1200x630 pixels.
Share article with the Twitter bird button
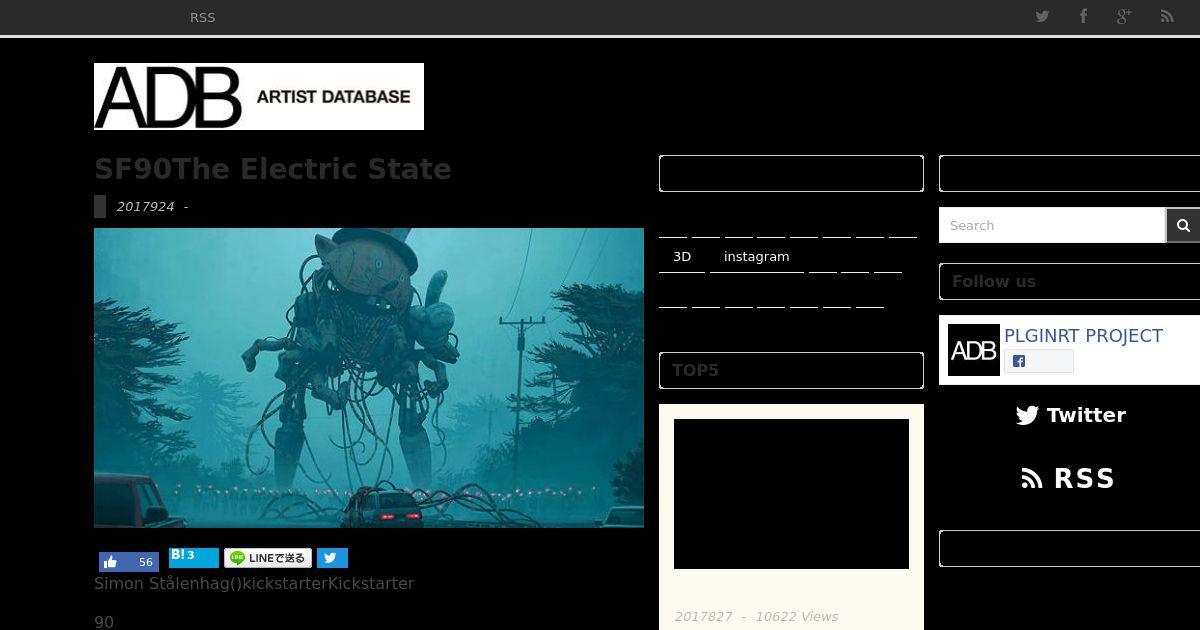pyautogui.click(x=332, y=558)
